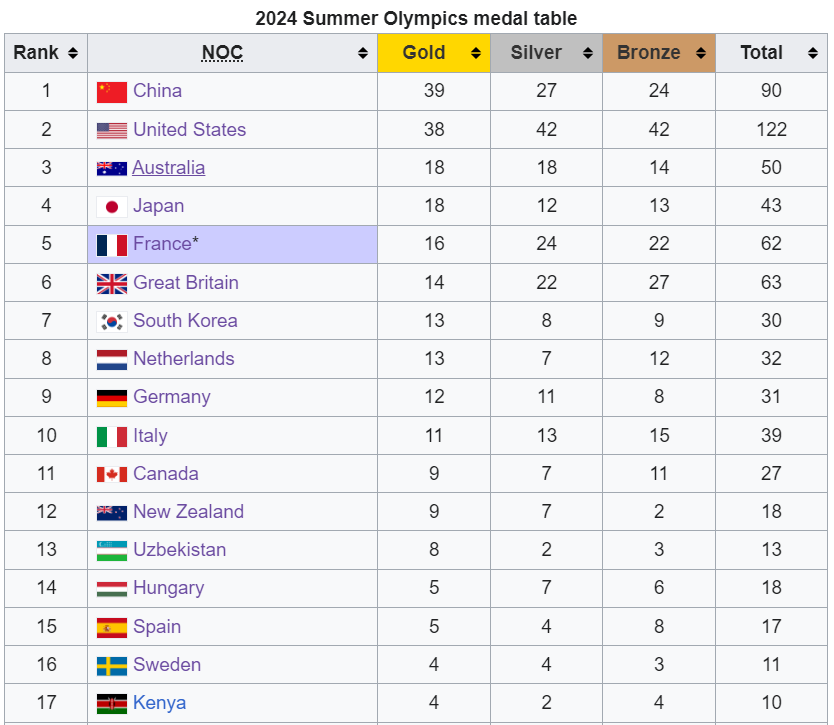The width and height of the screenshot is (834, 725).
Task: Click the China flag icon
Action: 112,91
